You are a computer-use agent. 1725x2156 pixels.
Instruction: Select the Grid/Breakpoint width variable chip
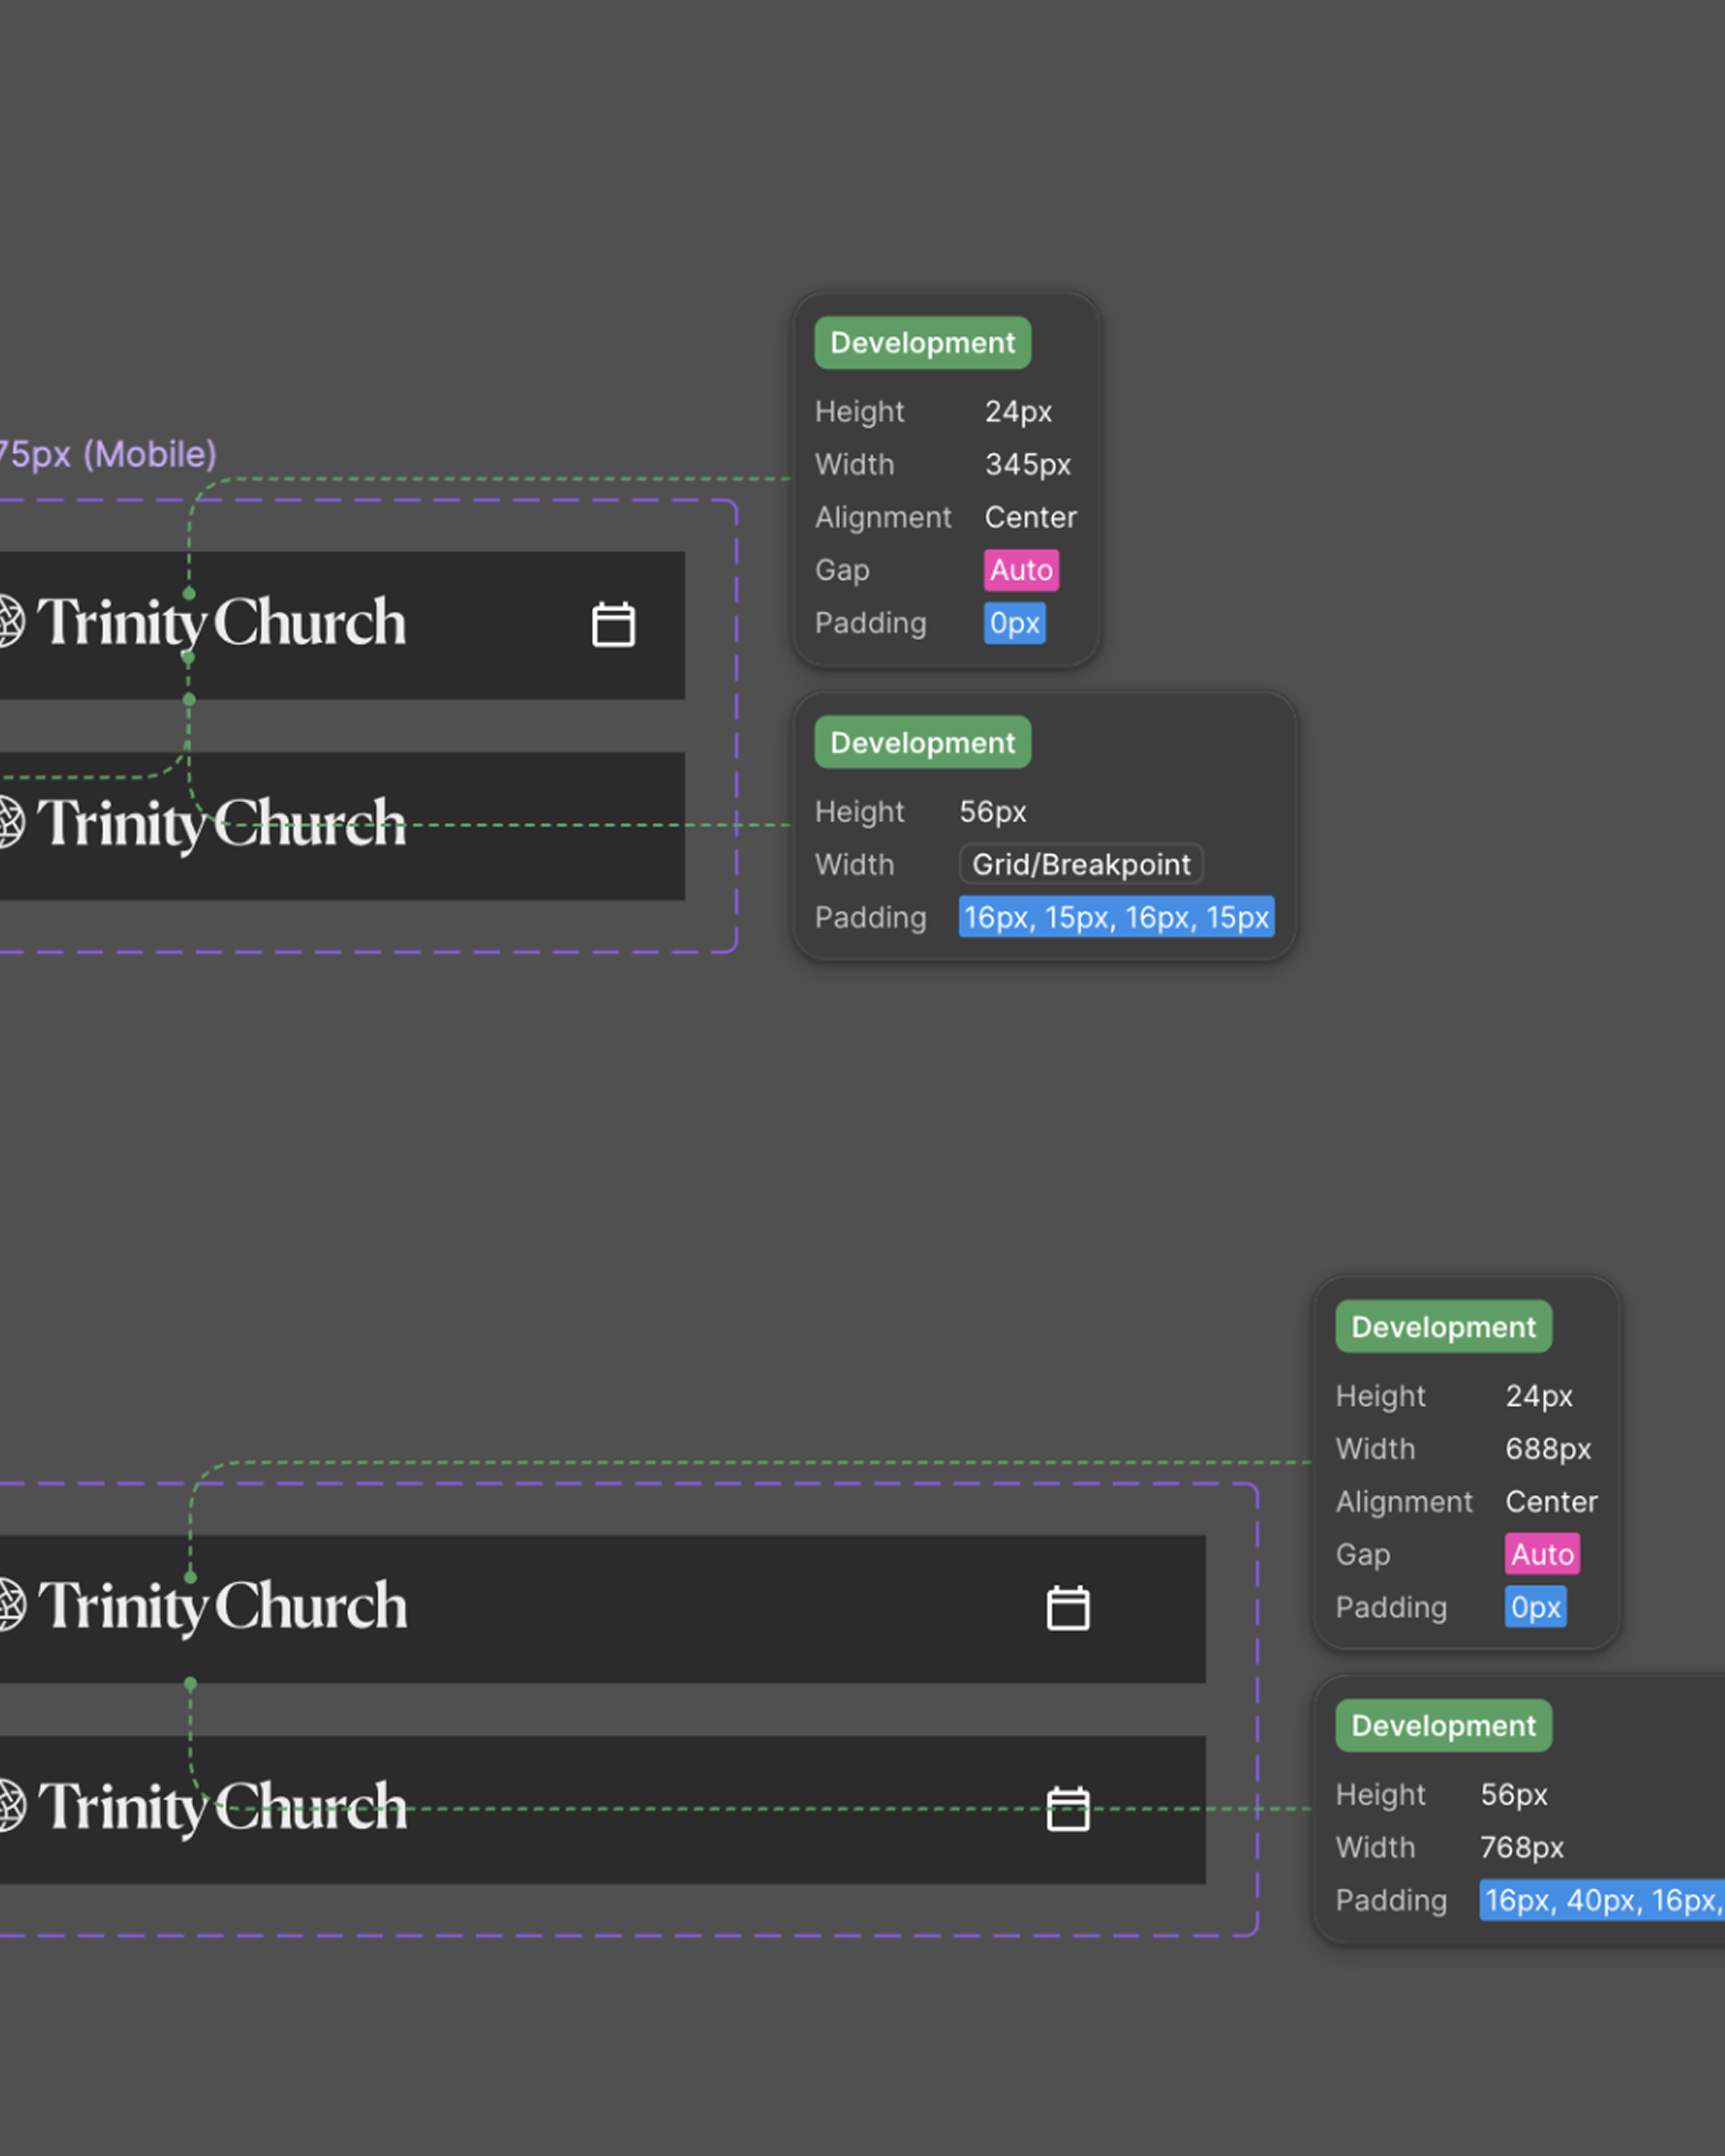click(x=1080, y=864)
